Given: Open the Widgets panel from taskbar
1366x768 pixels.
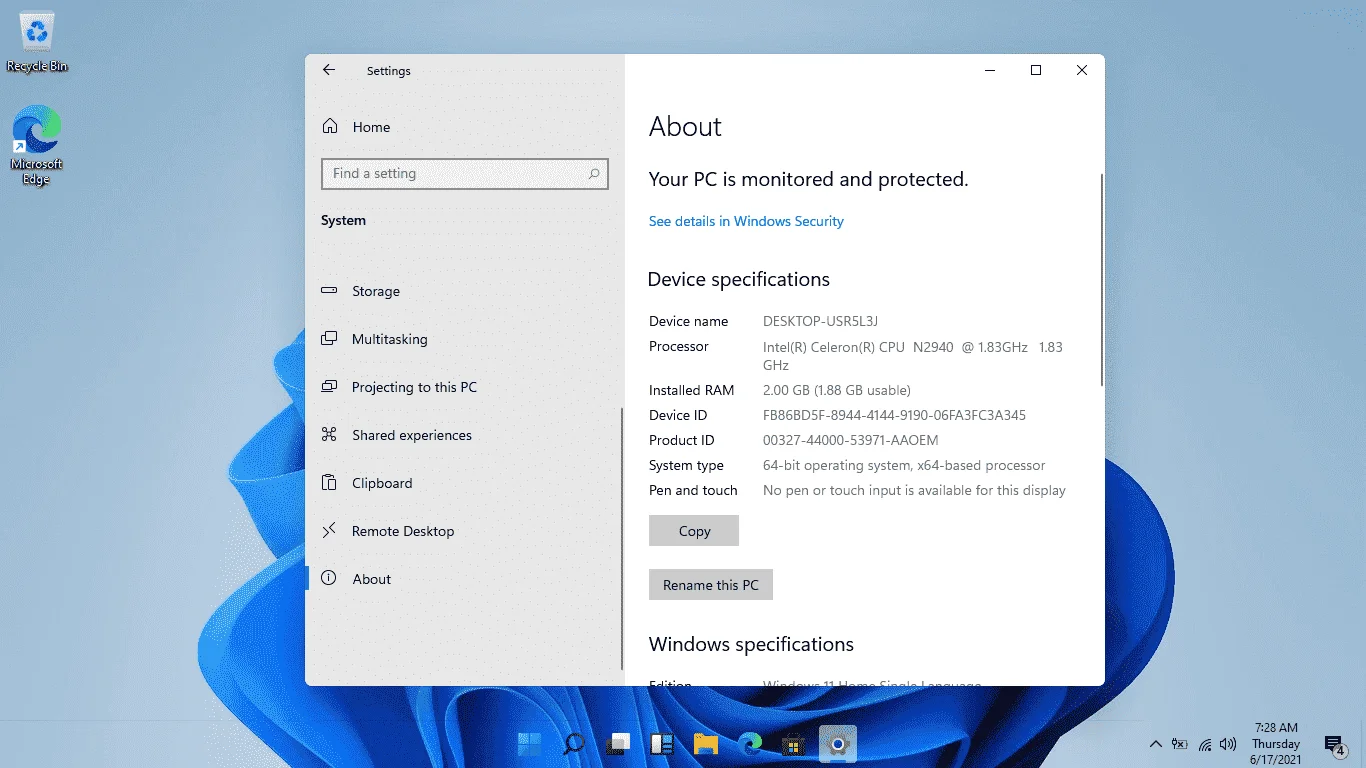Looking at the screenshot, I should [x=662, y=743].
